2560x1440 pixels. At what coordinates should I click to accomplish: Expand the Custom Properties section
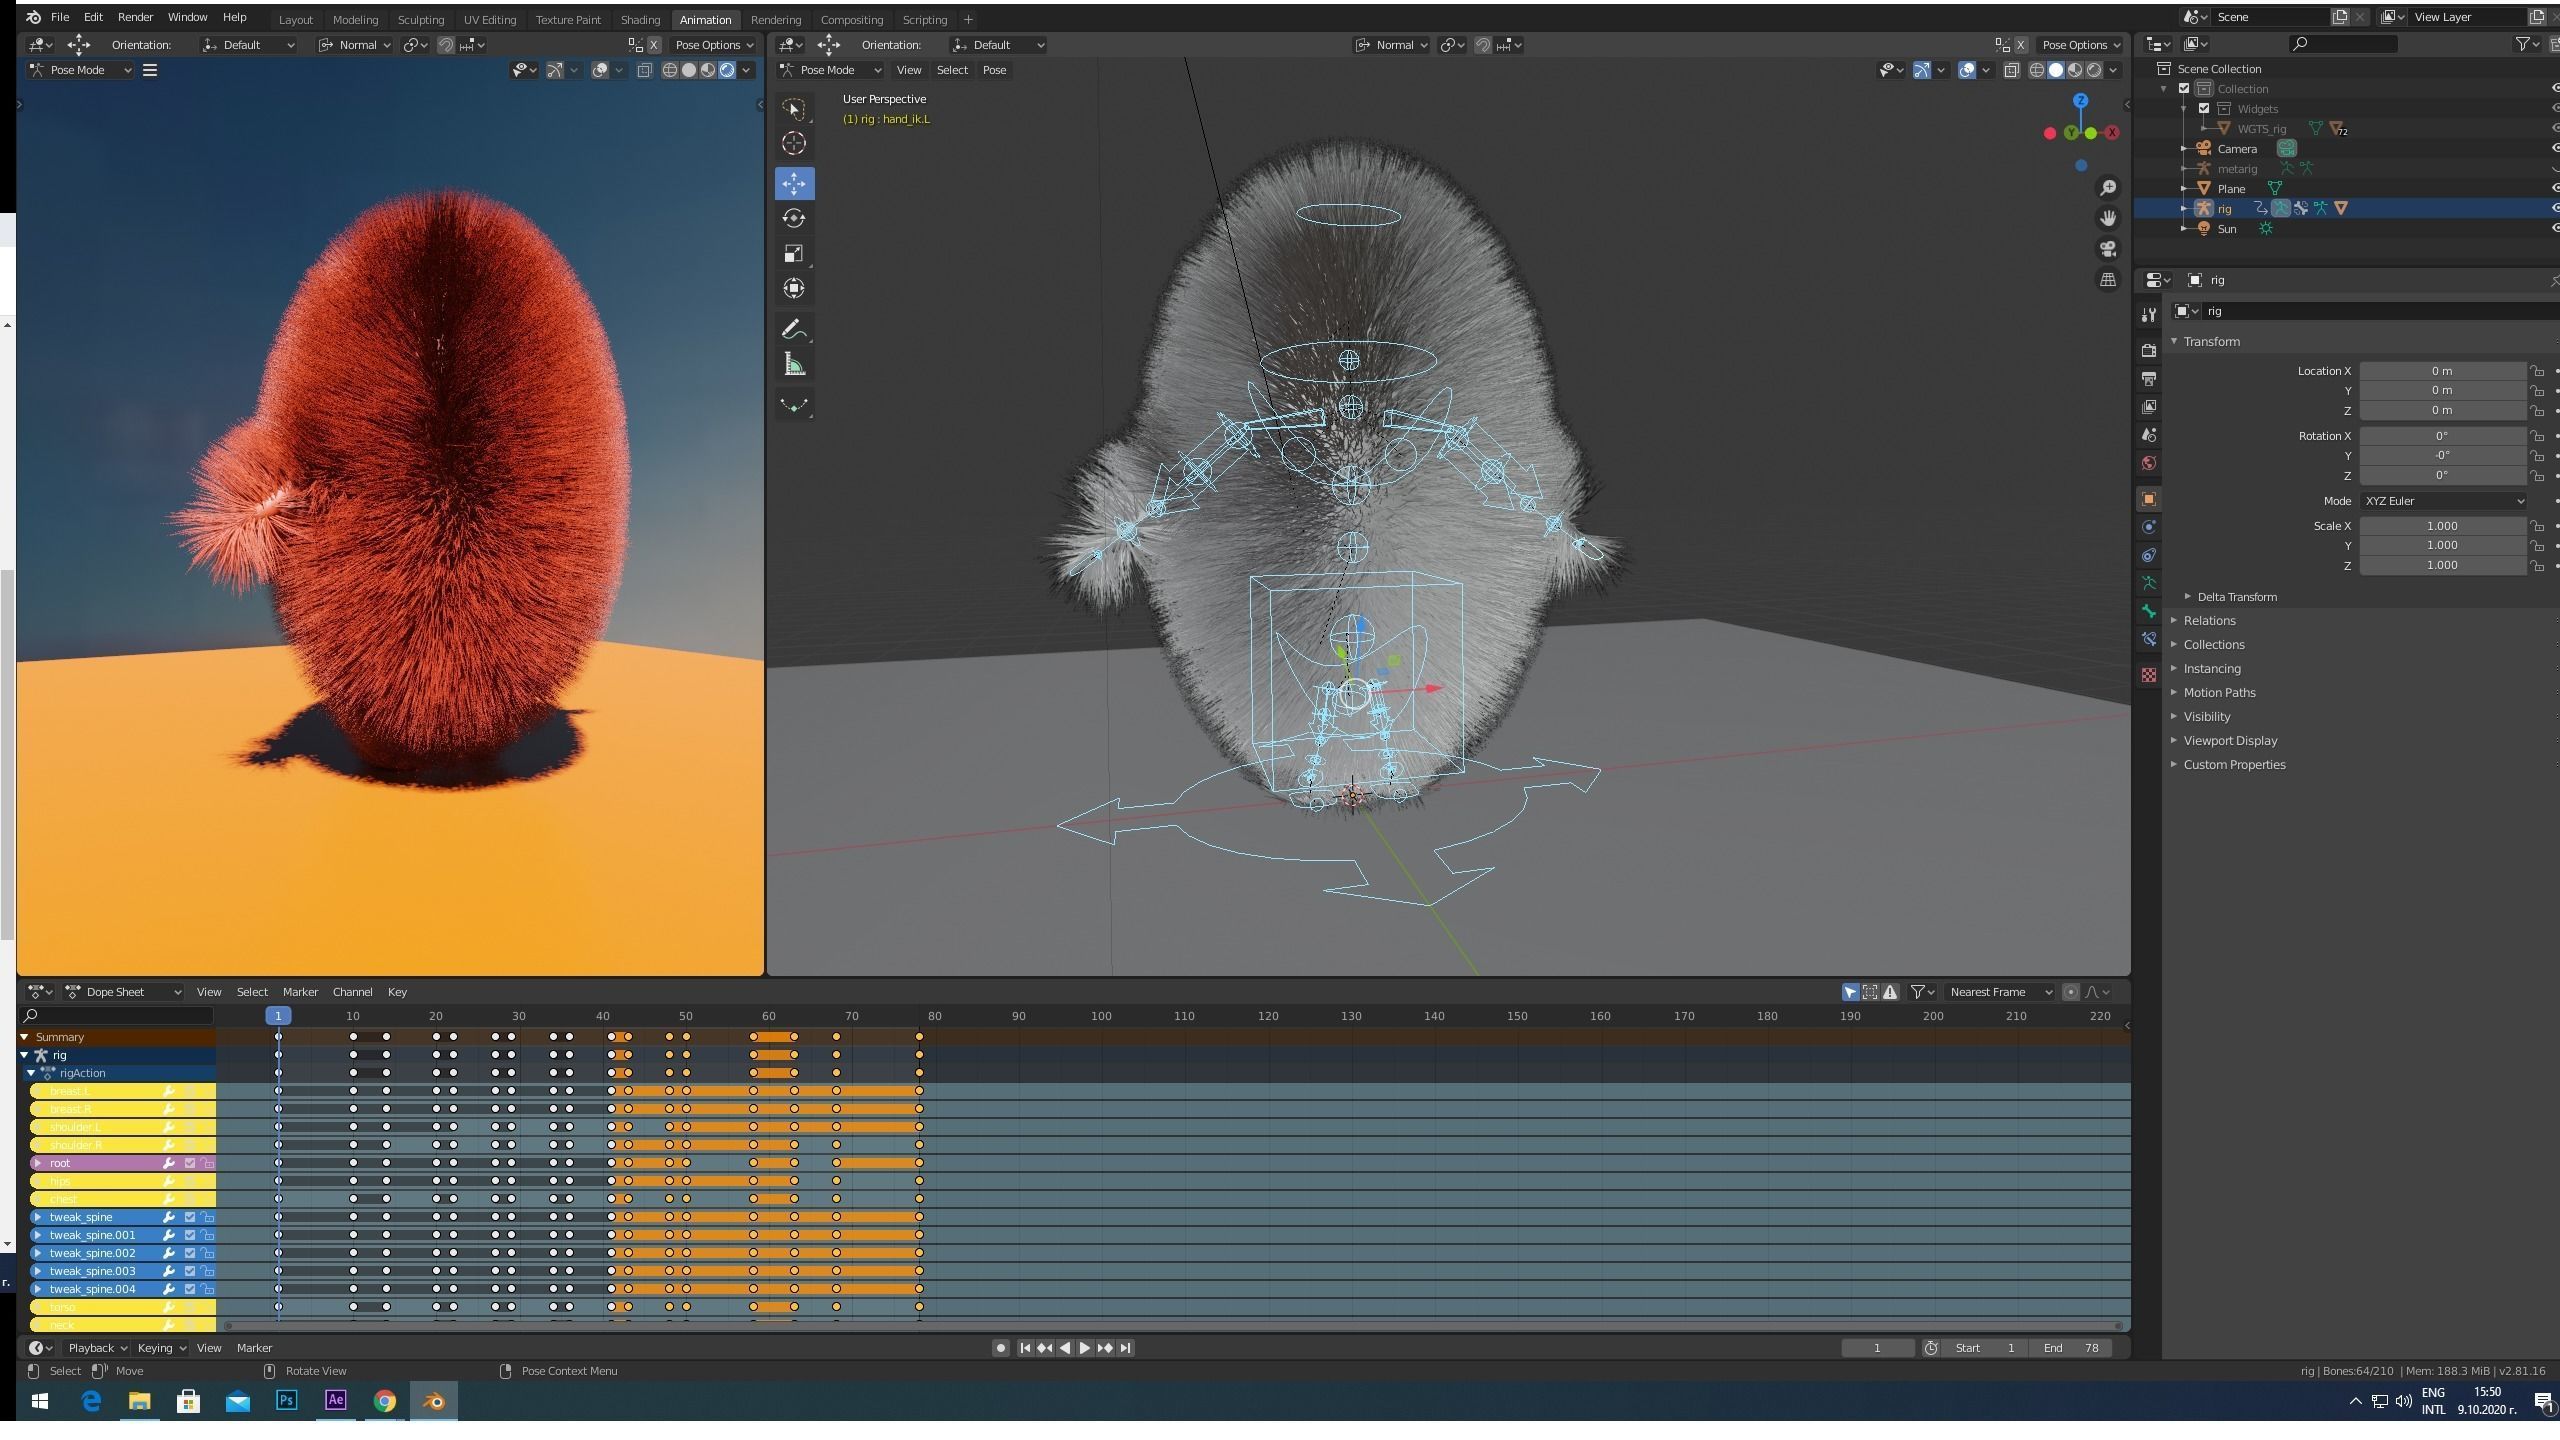(2235, 764)
